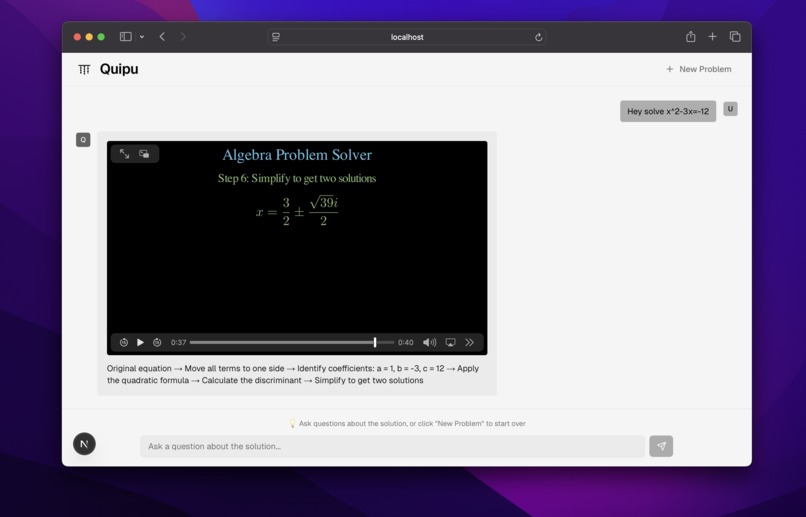Skip back 15 seconds in the video
Viewport: 806px width, 517px height.
(x=123, y=342)
